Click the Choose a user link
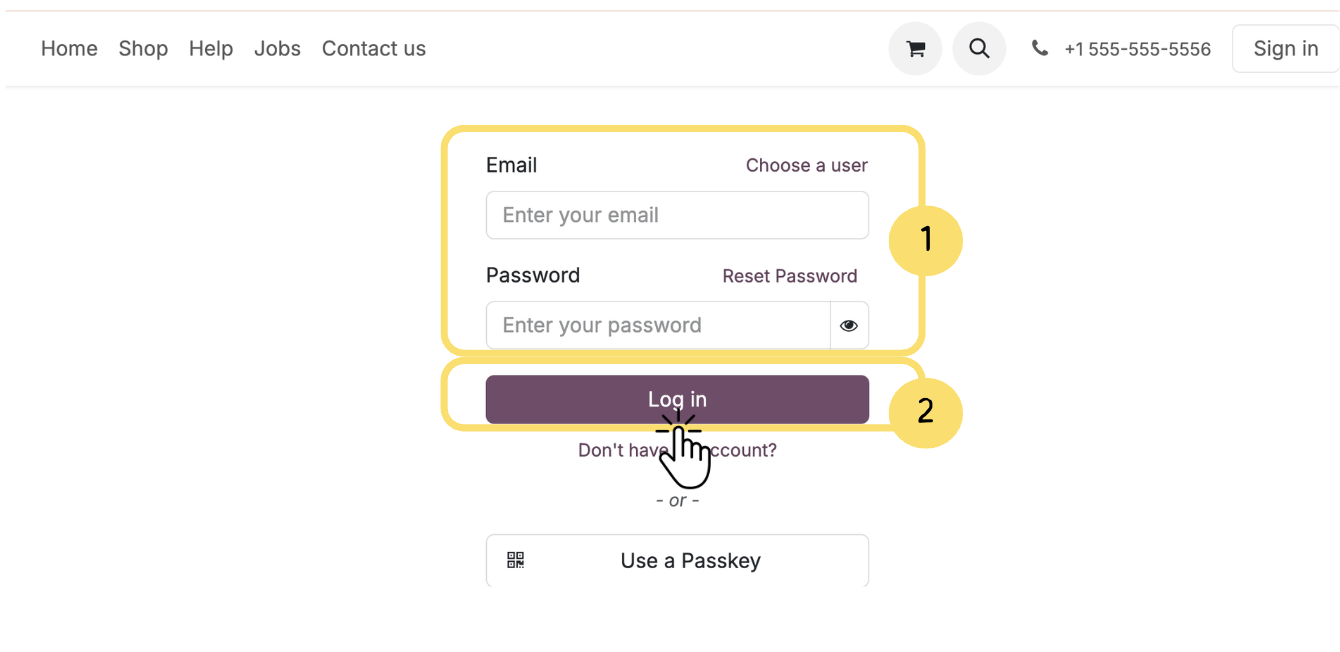 806,165
